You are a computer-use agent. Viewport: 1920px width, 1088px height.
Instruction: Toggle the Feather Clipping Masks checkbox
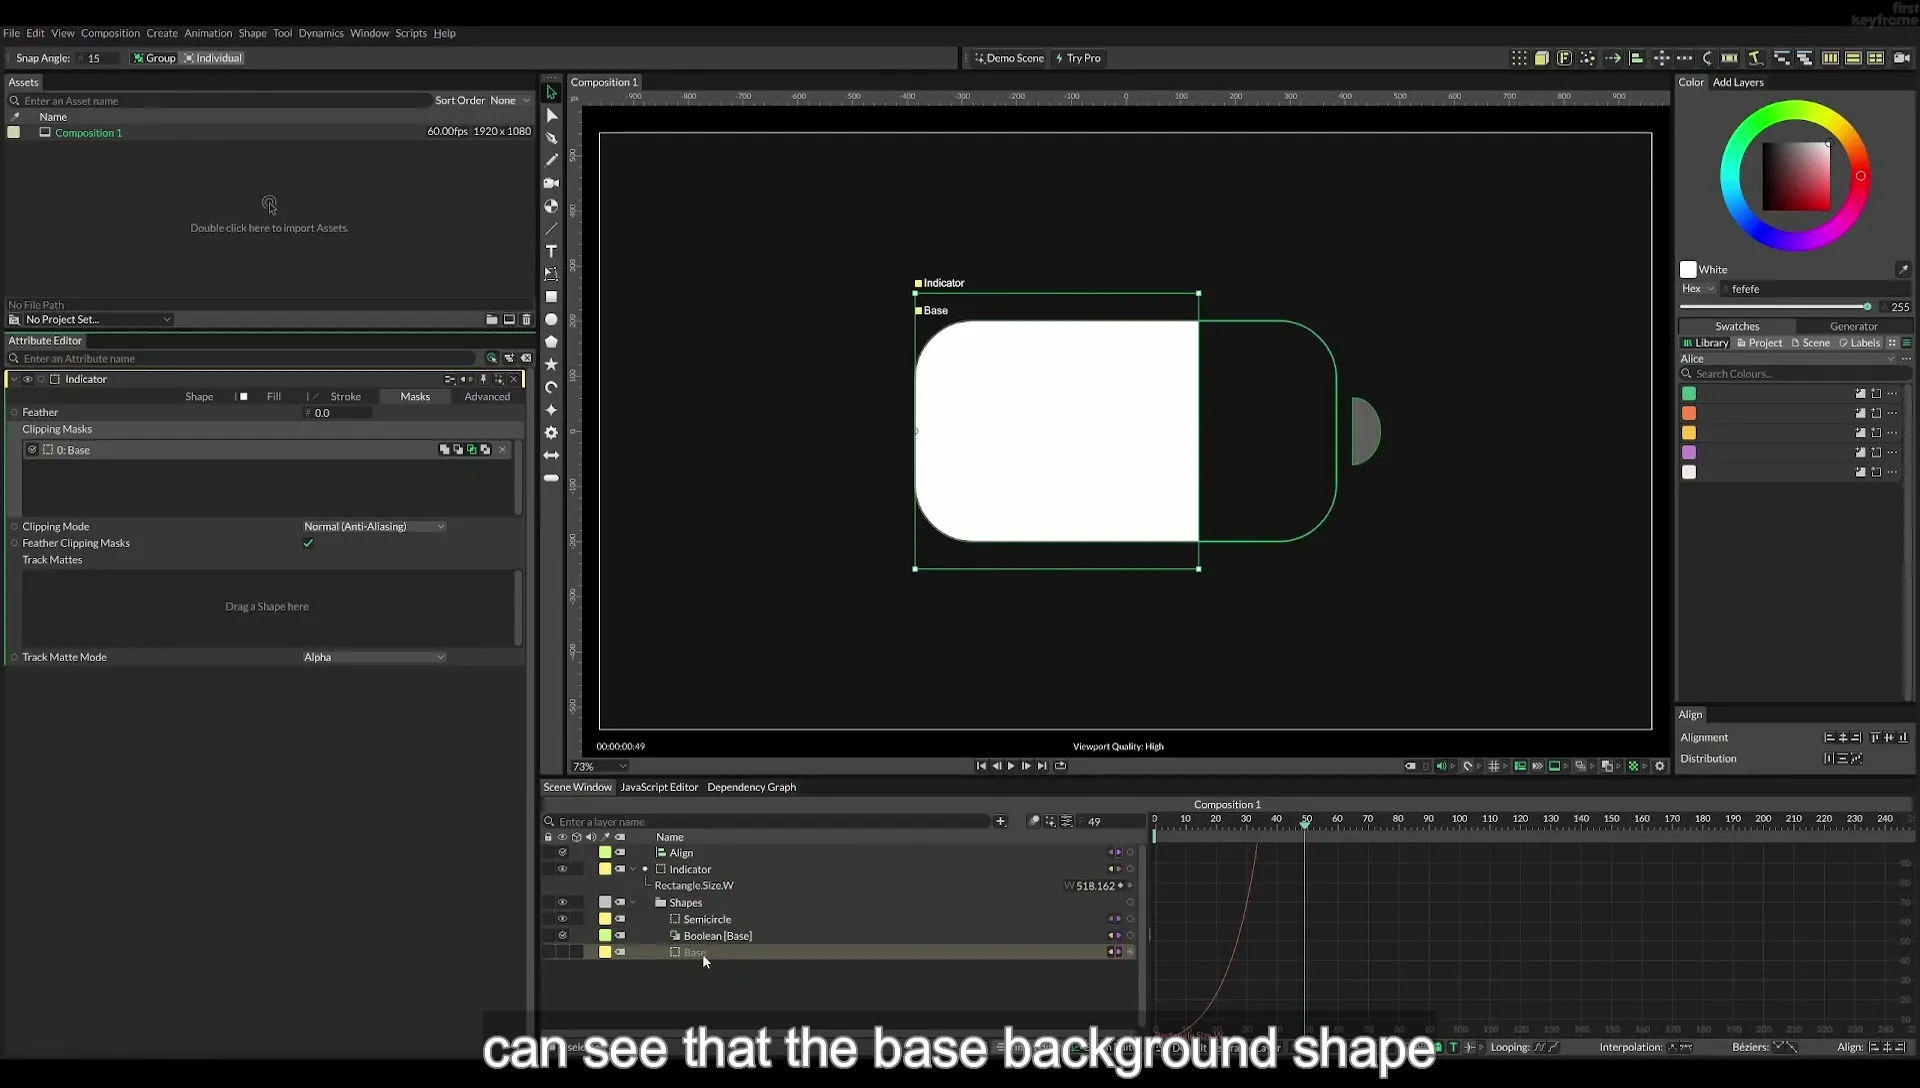pyautogui.click(x=308, y=543)
